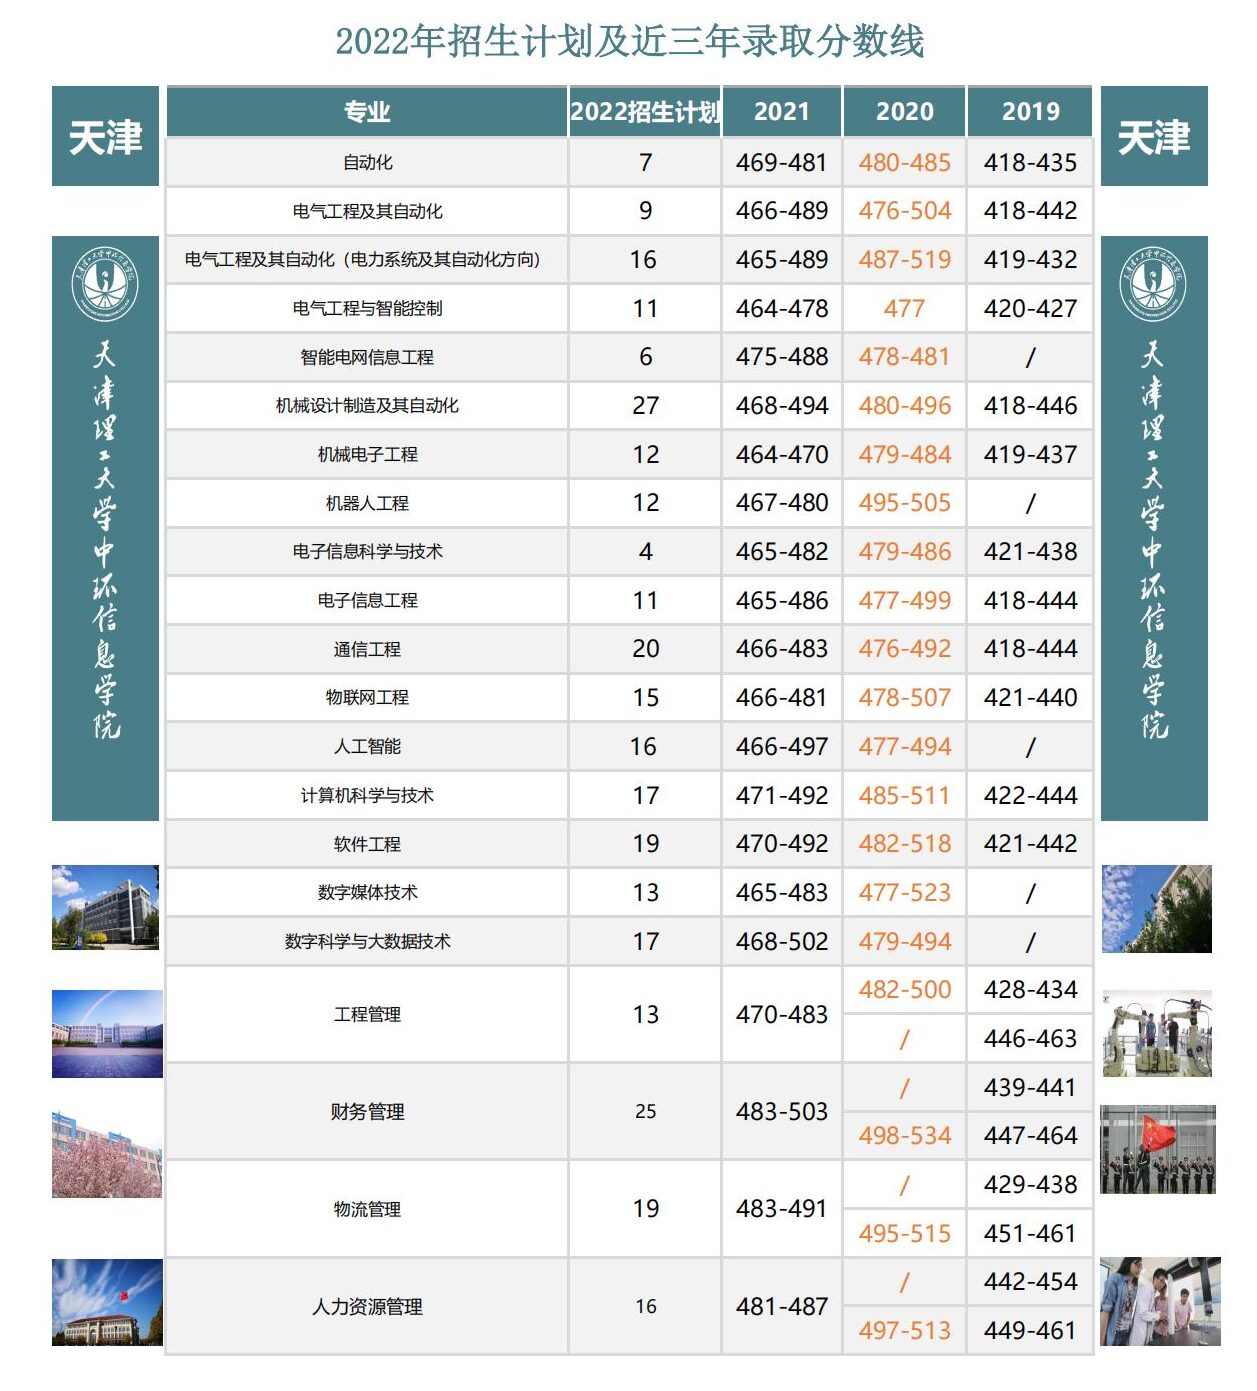Select the 2022招生计划 column header
This screenshot has height=1391, width=1257.
click(647, 112)
